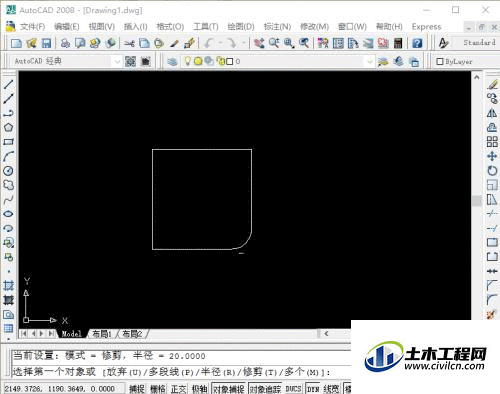Click the Trim tool

492,214
